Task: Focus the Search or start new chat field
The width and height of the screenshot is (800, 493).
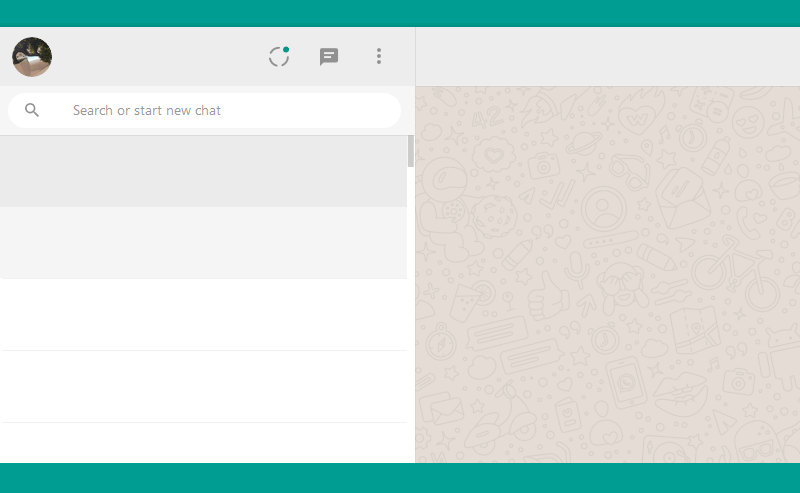Action: coord(205,110)
